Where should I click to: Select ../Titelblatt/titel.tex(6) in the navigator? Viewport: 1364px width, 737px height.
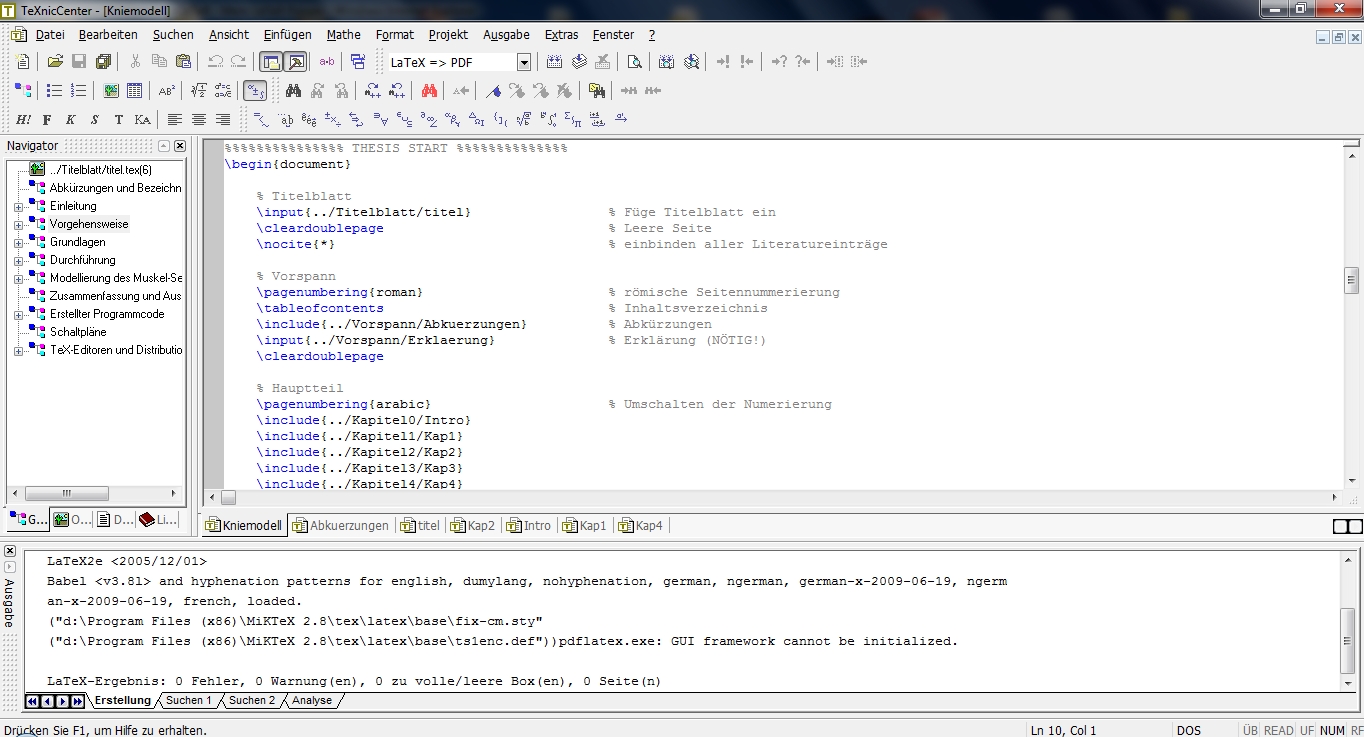(100, 170)
